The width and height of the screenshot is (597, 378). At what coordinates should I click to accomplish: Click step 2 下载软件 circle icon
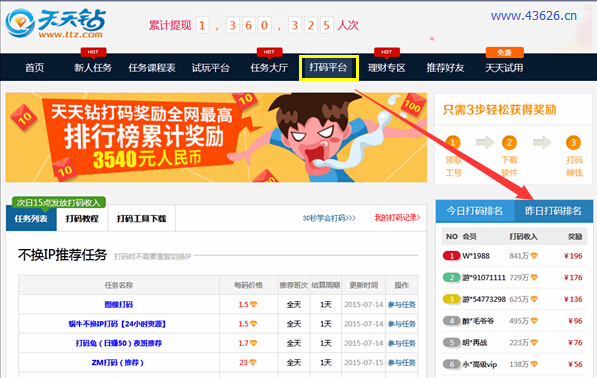coord(509,143)
